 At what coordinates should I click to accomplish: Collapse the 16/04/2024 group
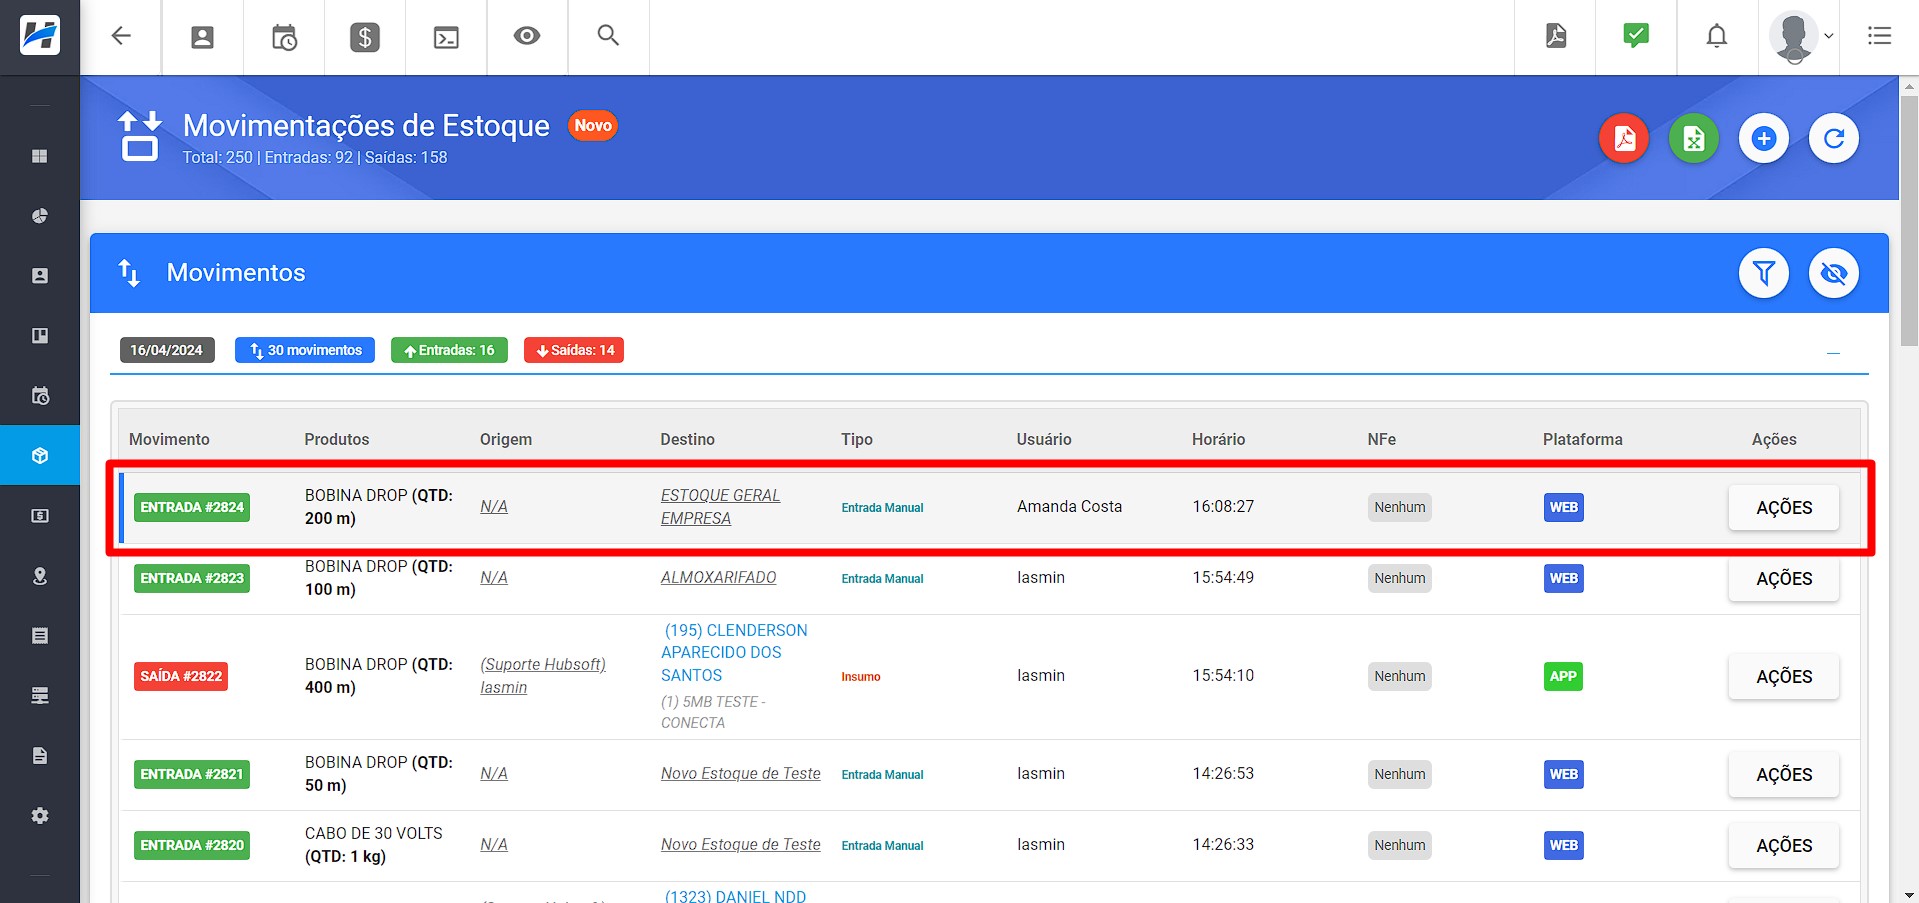pyautogui.click(x=1833, y=353)
